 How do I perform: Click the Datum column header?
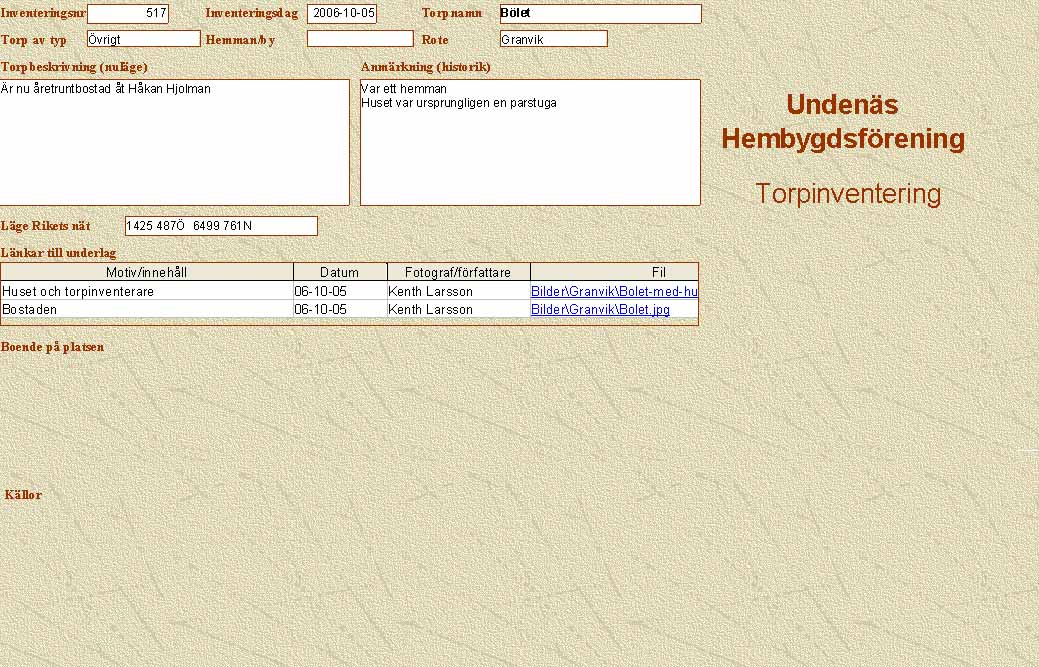point(340,272)
